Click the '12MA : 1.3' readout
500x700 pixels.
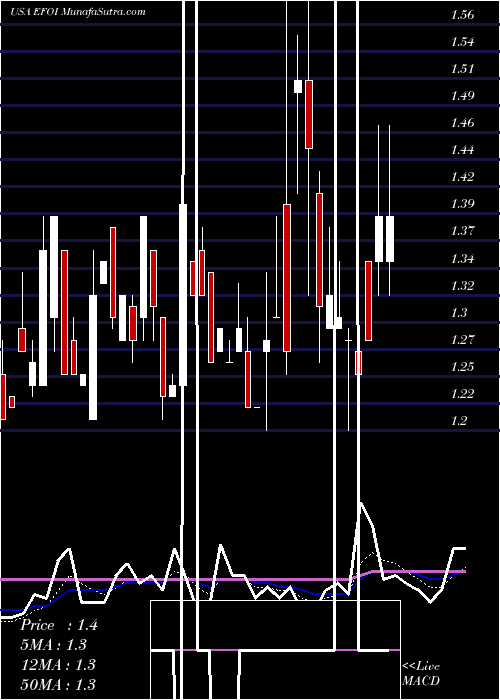coord(58,665)
